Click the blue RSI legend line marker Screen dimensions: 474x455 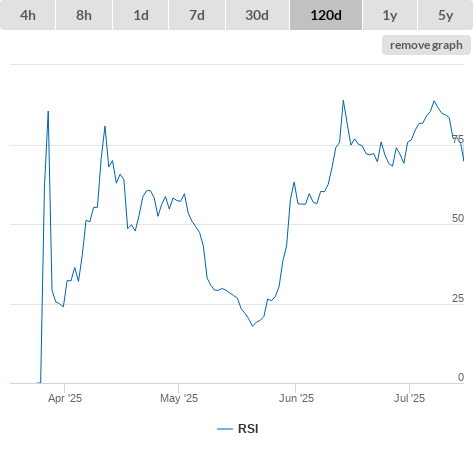click(225, 429)
